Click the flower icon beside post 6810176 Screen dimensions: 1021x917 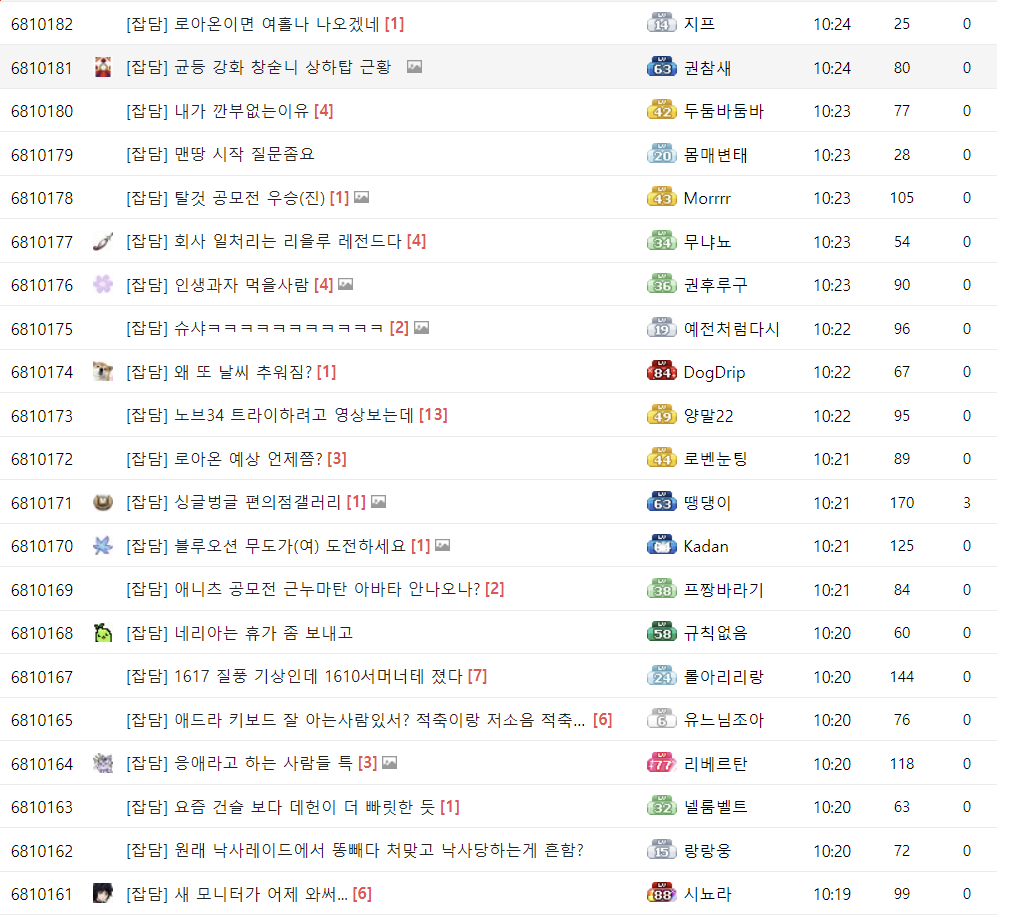pos(102,285)
